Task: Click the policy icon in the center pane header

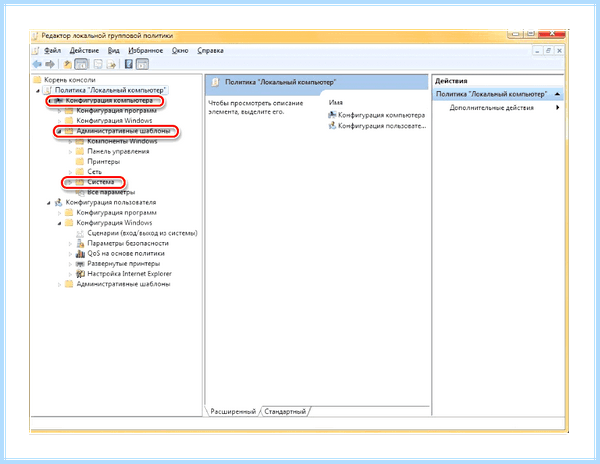Action: [215, 82]
